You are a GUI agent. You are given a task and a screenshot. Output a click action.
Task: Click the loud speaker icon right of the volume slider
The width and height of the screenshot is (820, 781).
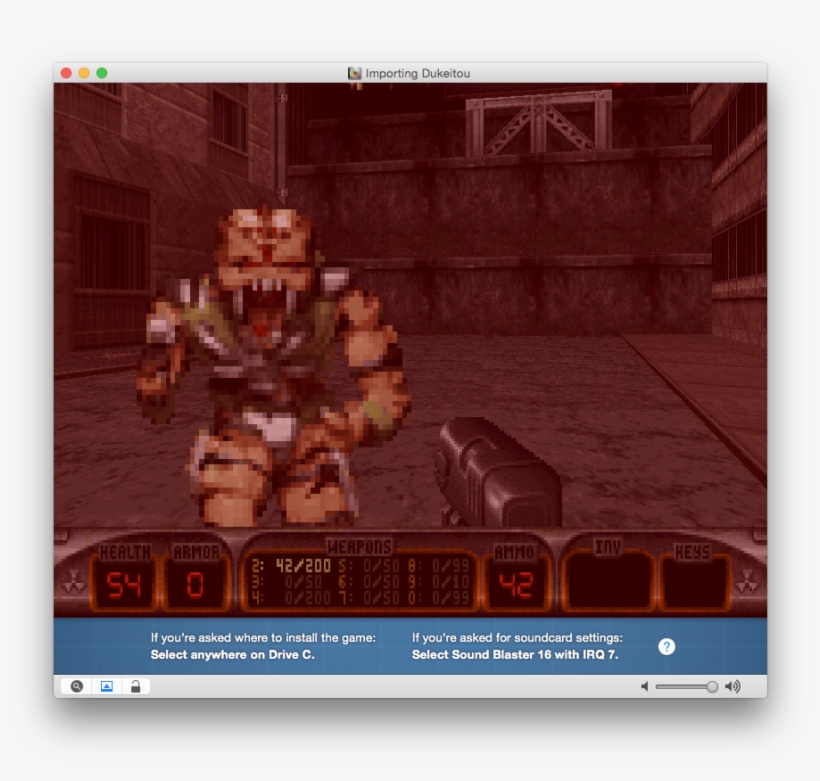pos(734,686)
